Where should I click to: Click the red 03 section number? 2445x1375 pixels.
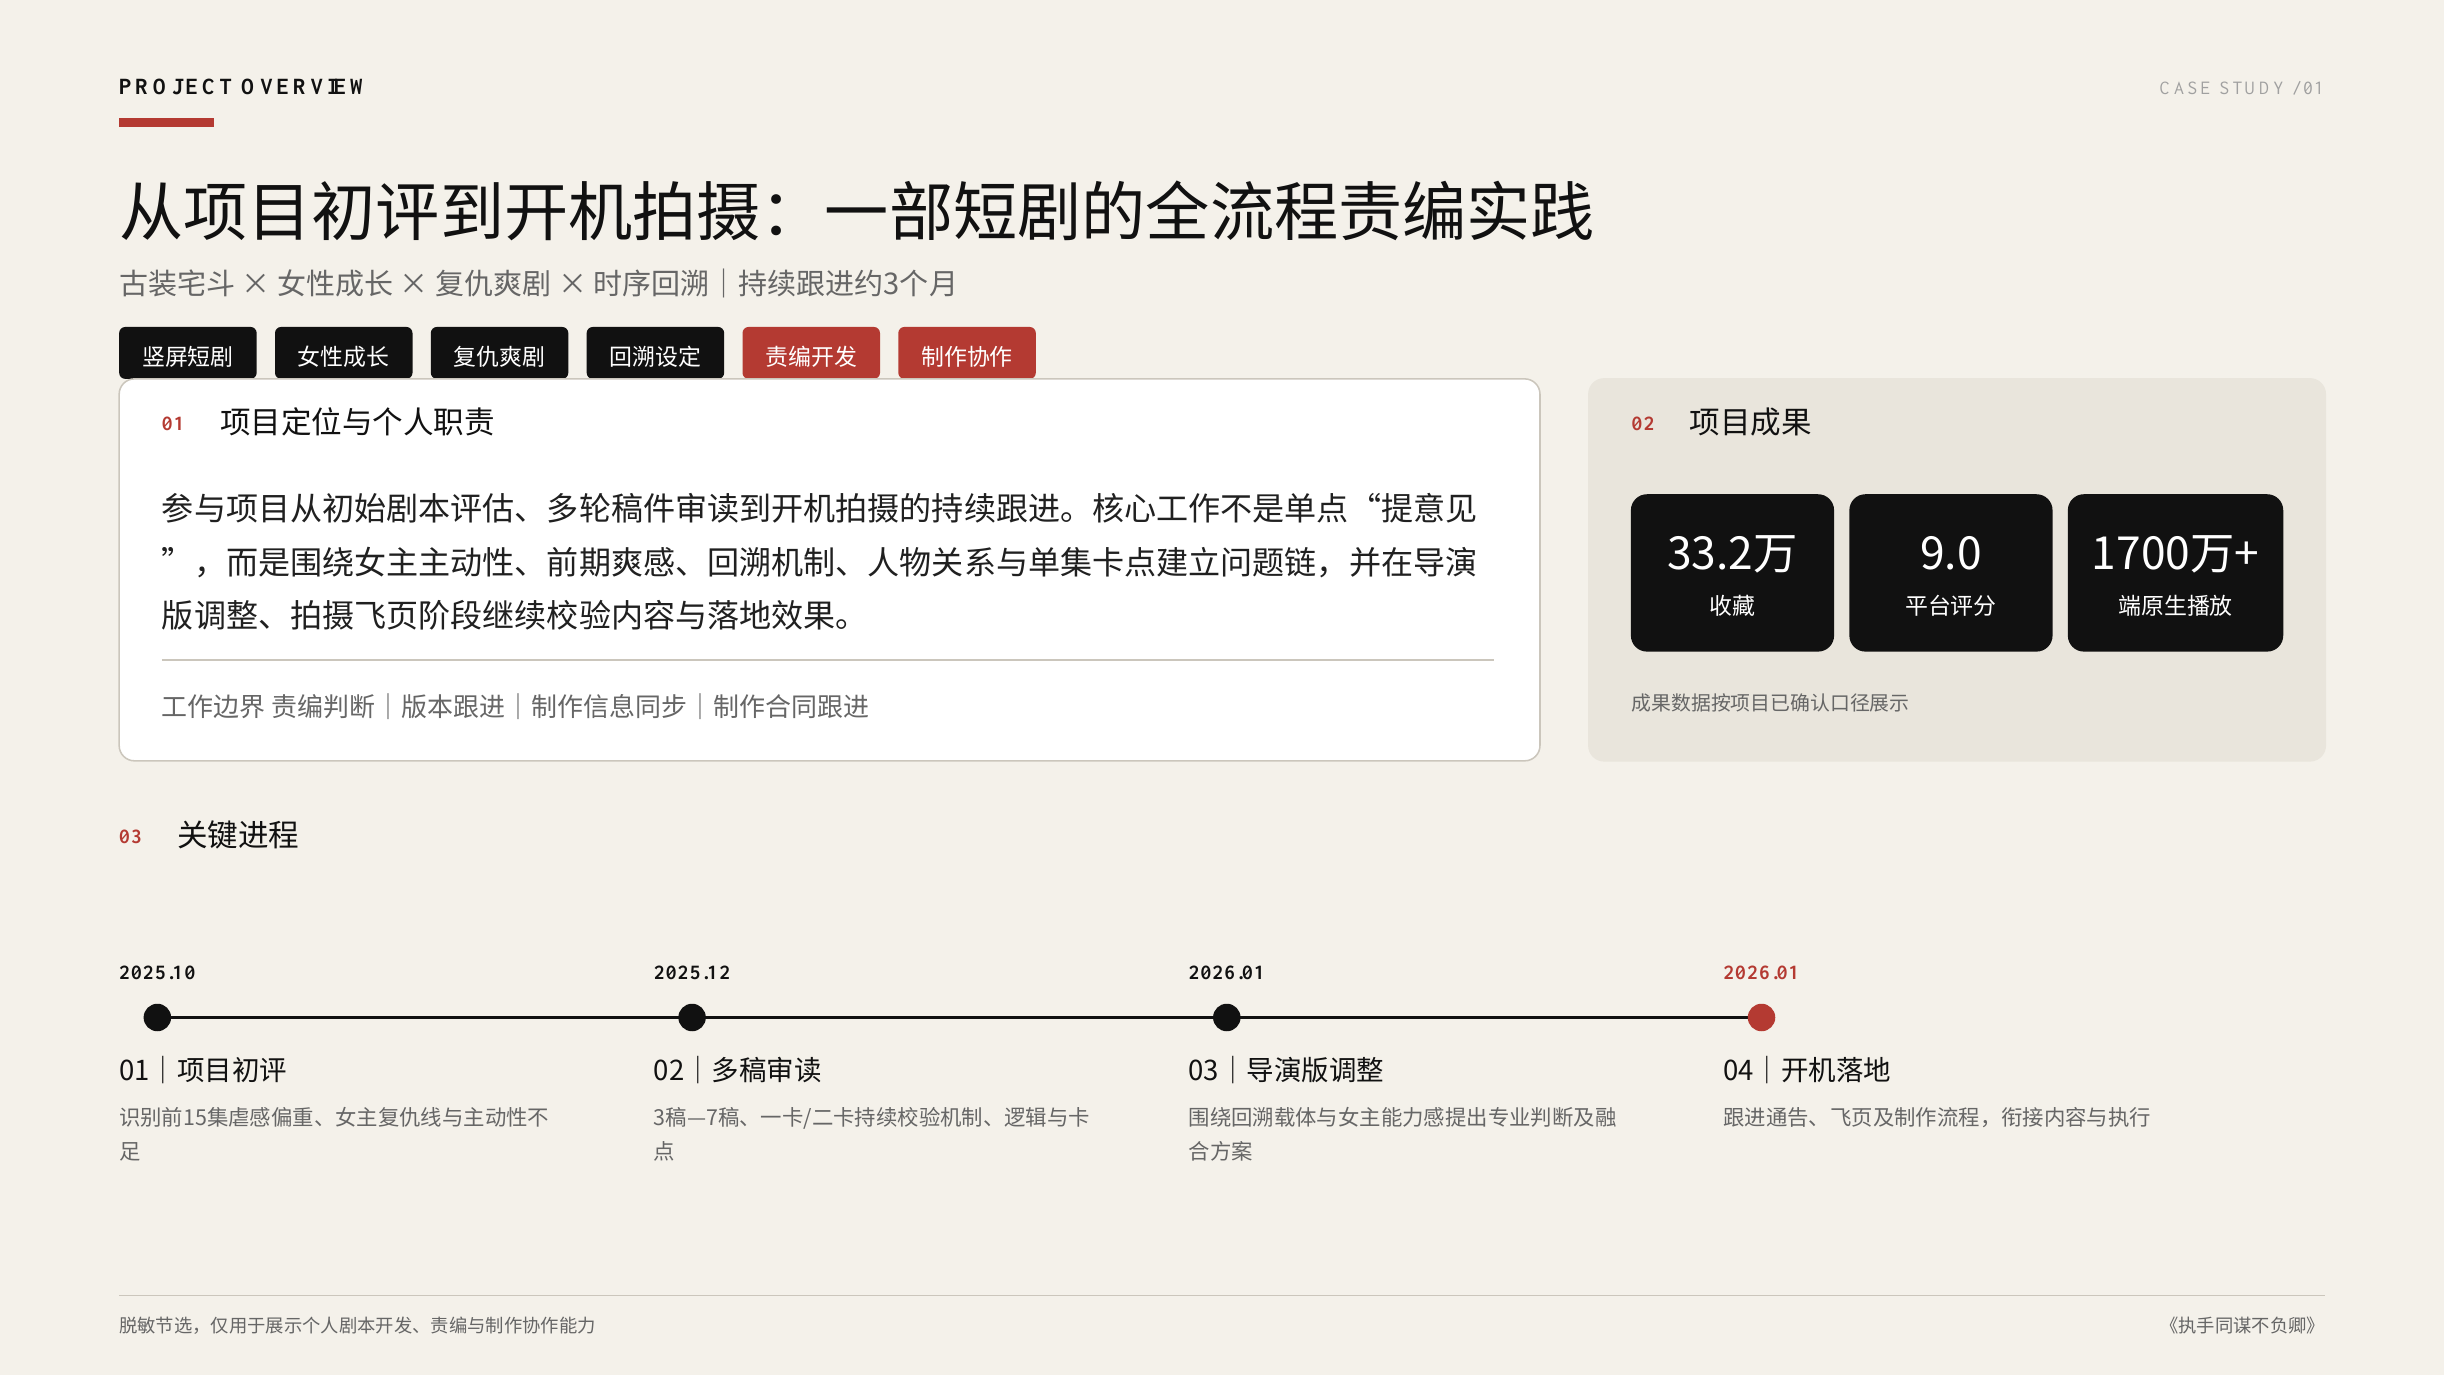130,837
